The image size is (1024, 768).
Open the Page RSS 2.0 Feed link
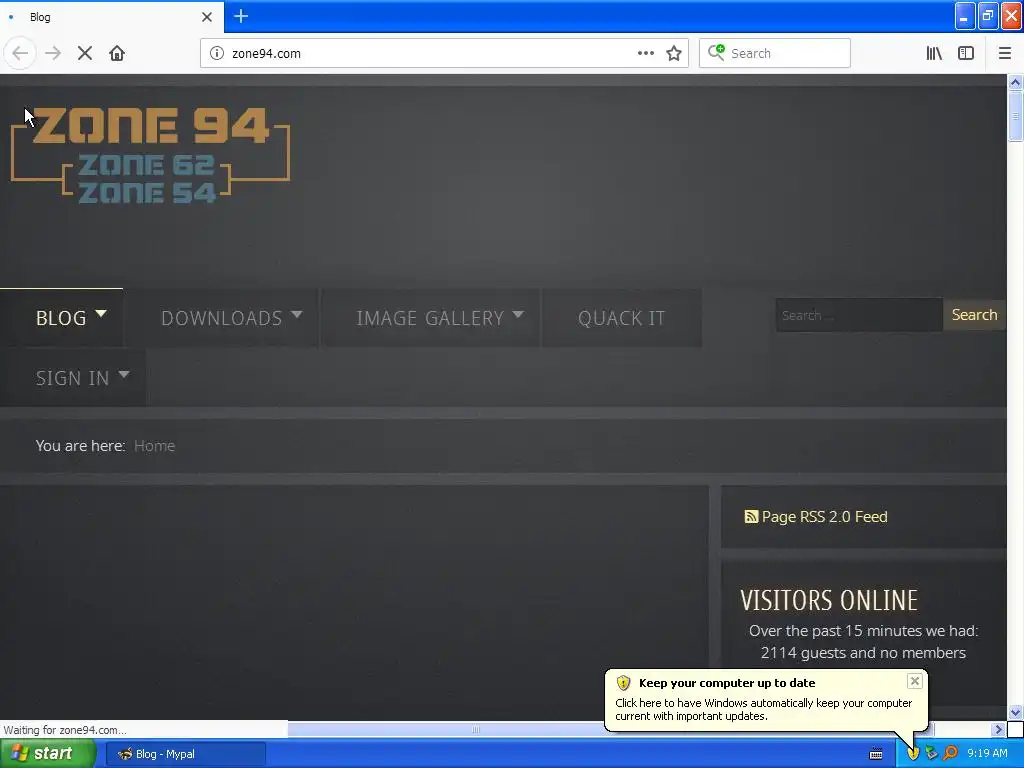[824, 517]
